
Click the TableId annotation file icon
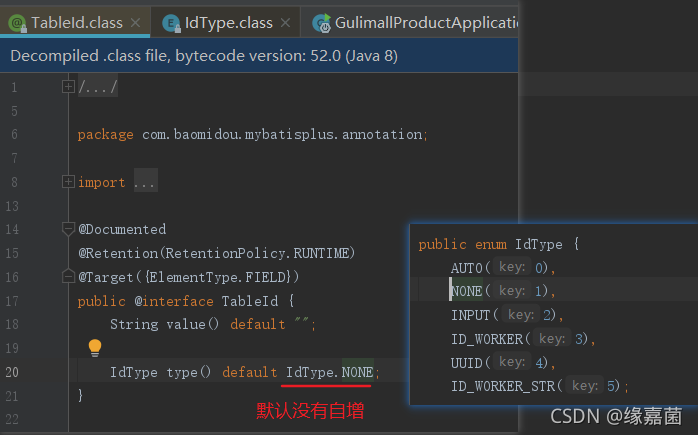click(18, 23)
